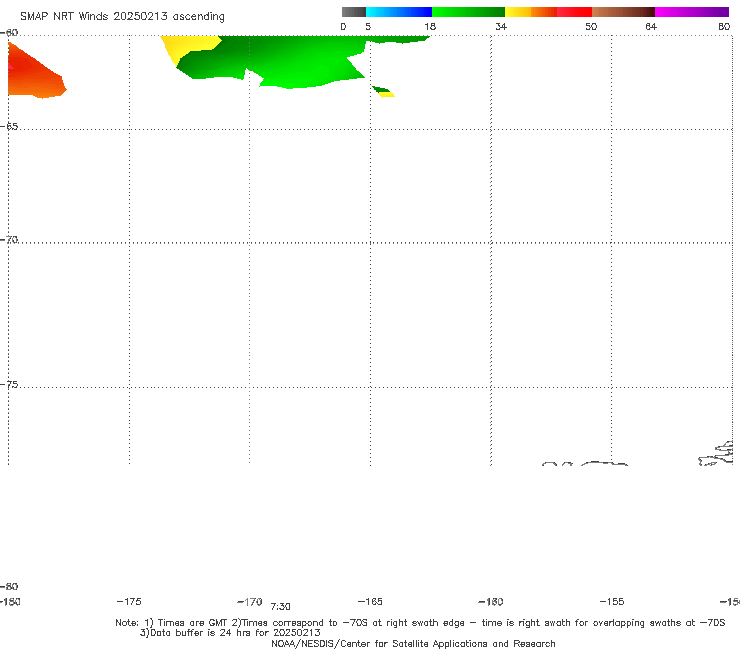This screenshot has height=650, width=740.
Task: Click the '-165' longitude axis label
Action: pyautogui.click(x=370, y=601)
